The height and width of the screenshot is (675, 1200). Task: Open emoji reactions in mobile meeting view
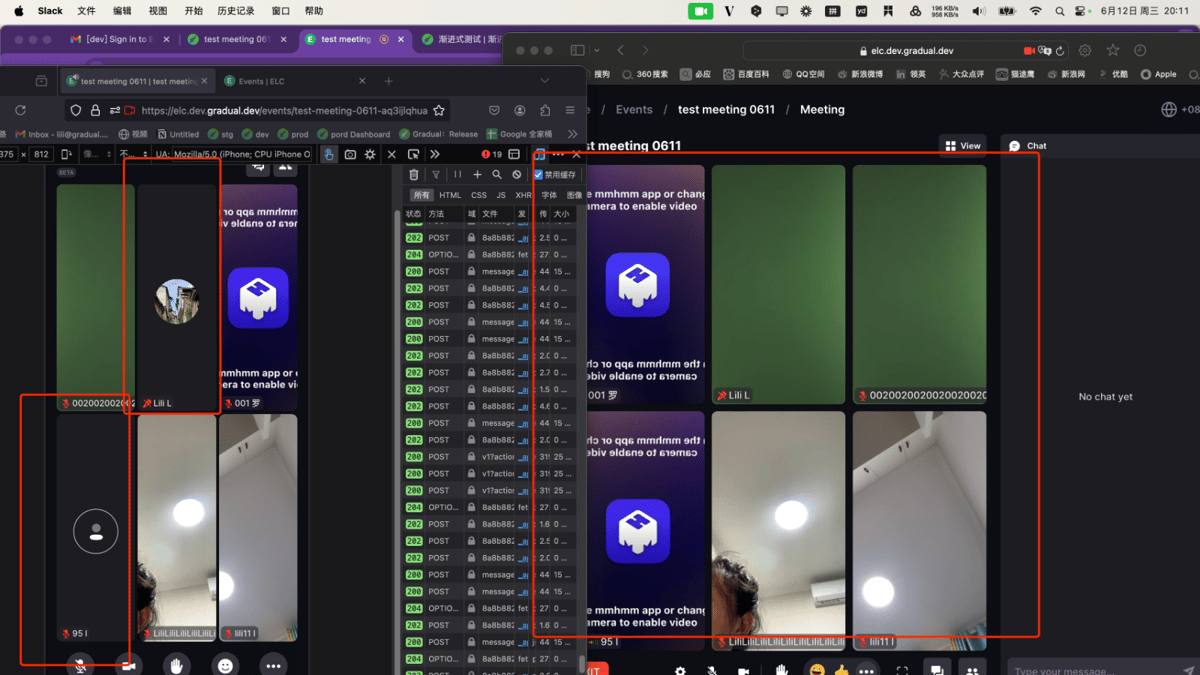click(x=225, y=665)
